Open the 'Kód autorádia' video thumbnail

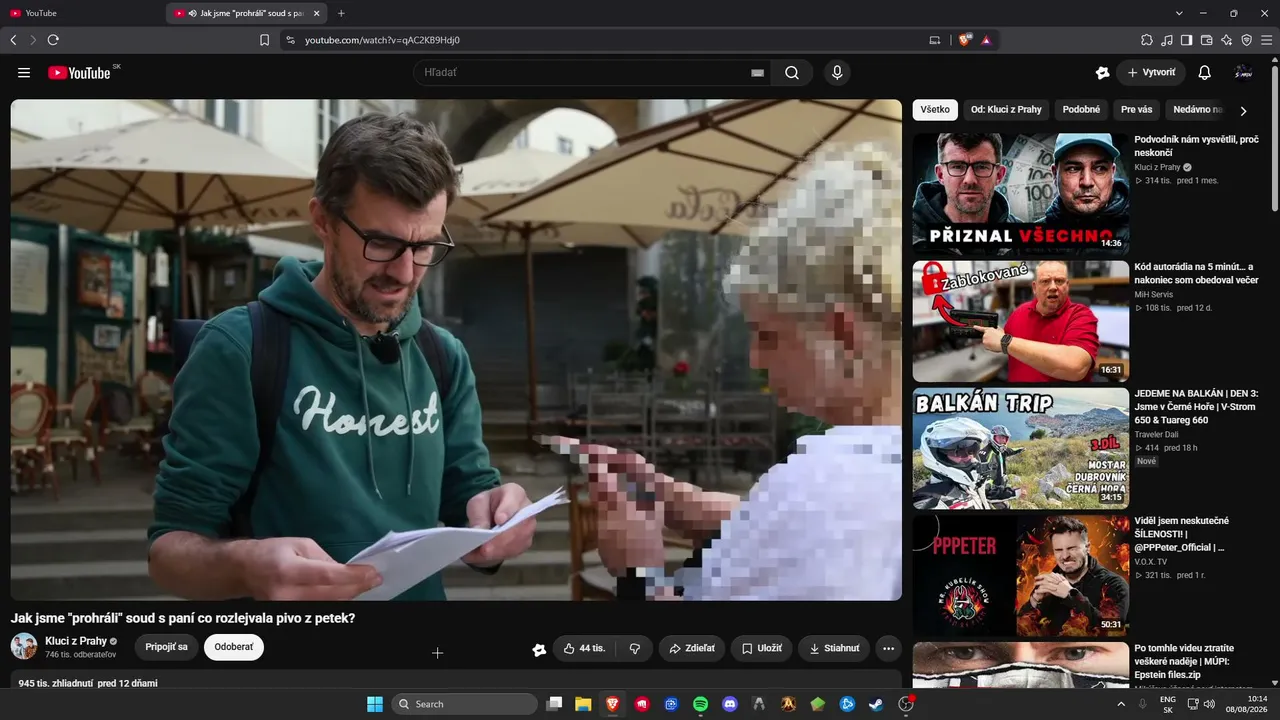1020,321
